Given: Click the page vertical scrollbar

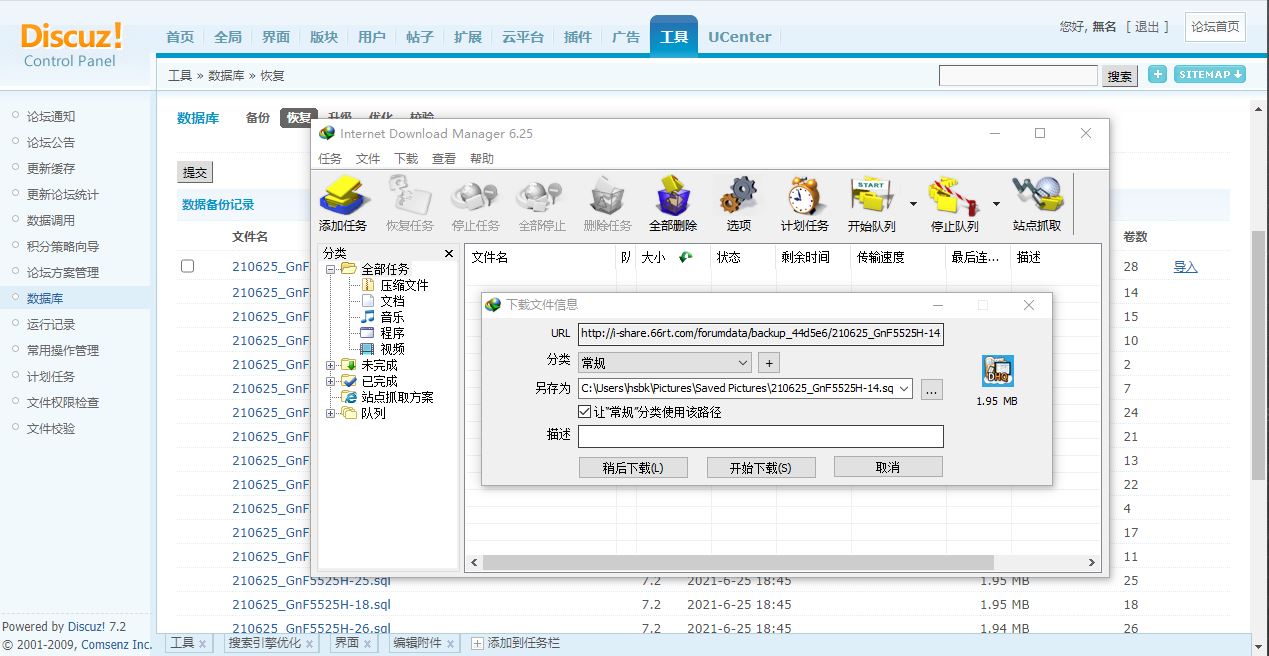Looking at the screenshot, I should 1259,355.
